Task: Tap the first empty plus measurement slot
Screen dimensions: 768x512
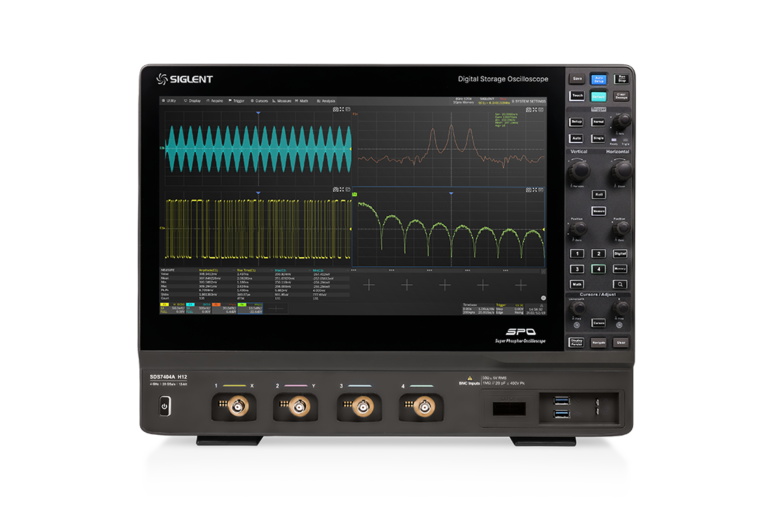Action: point(370,286)
